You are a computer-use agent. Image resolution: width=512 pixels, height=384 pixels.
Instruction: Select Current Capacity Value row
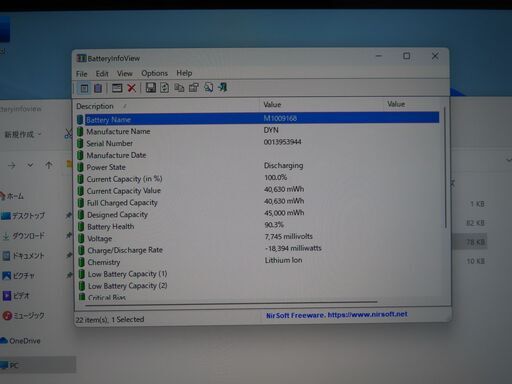[x=257, y=191]
